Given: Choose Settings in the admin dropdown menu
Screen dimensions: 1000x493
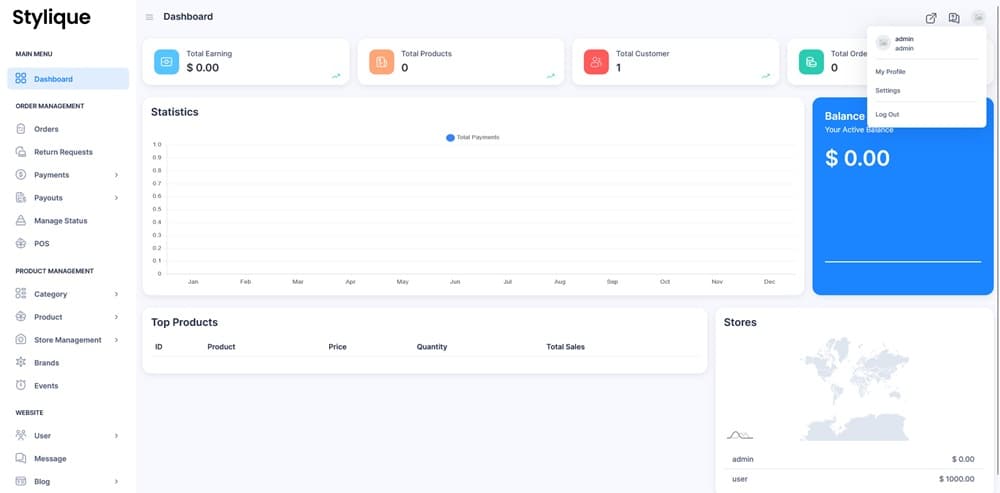Looking at the screenshot, I should [888, 91].
